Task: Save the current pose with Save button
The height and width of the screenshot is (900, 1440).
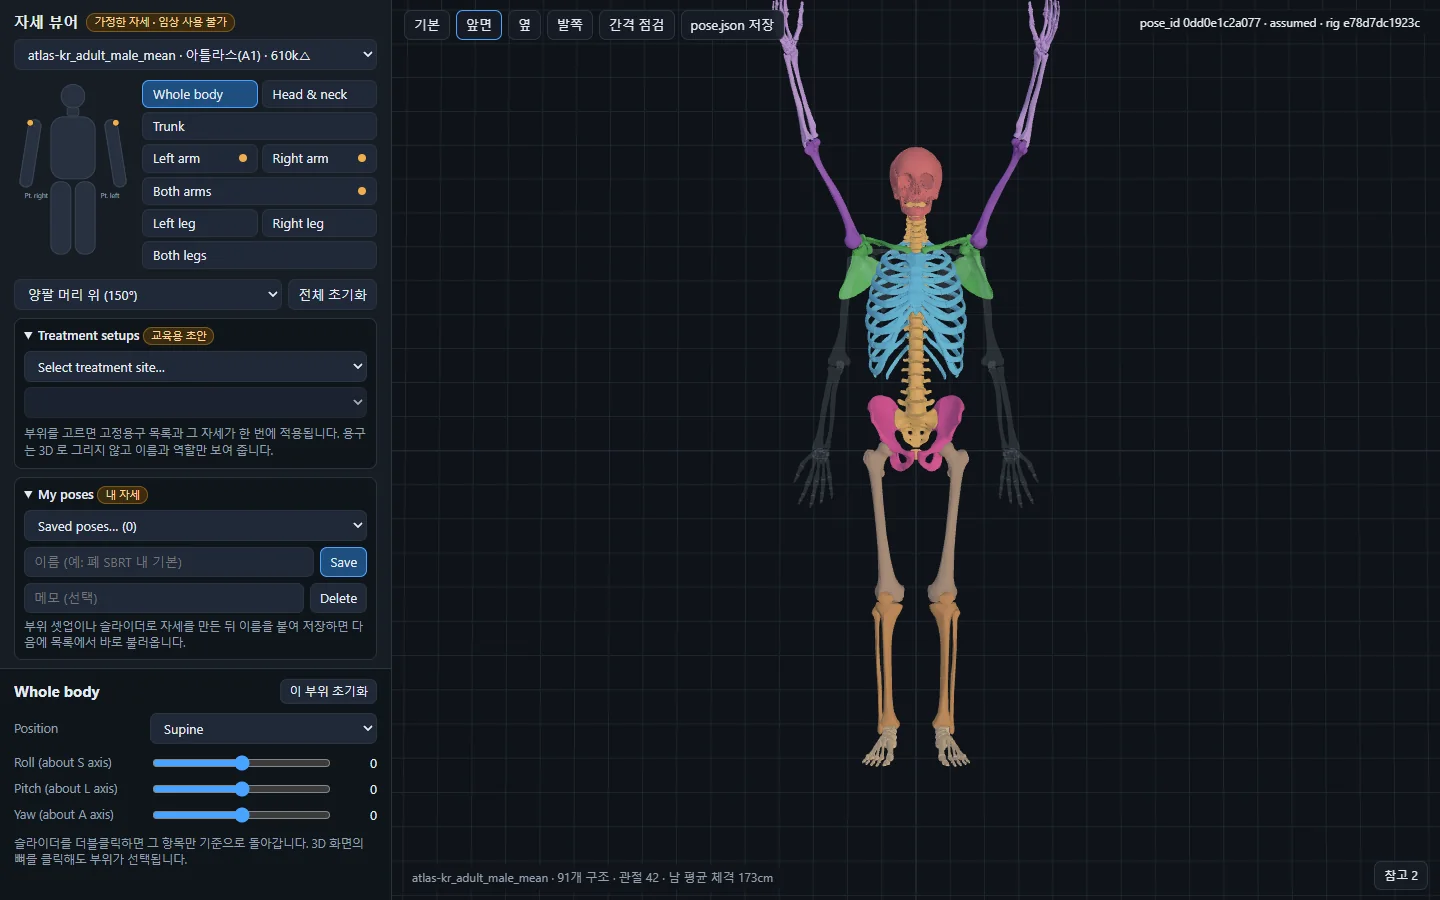Action: click(343, 562)
